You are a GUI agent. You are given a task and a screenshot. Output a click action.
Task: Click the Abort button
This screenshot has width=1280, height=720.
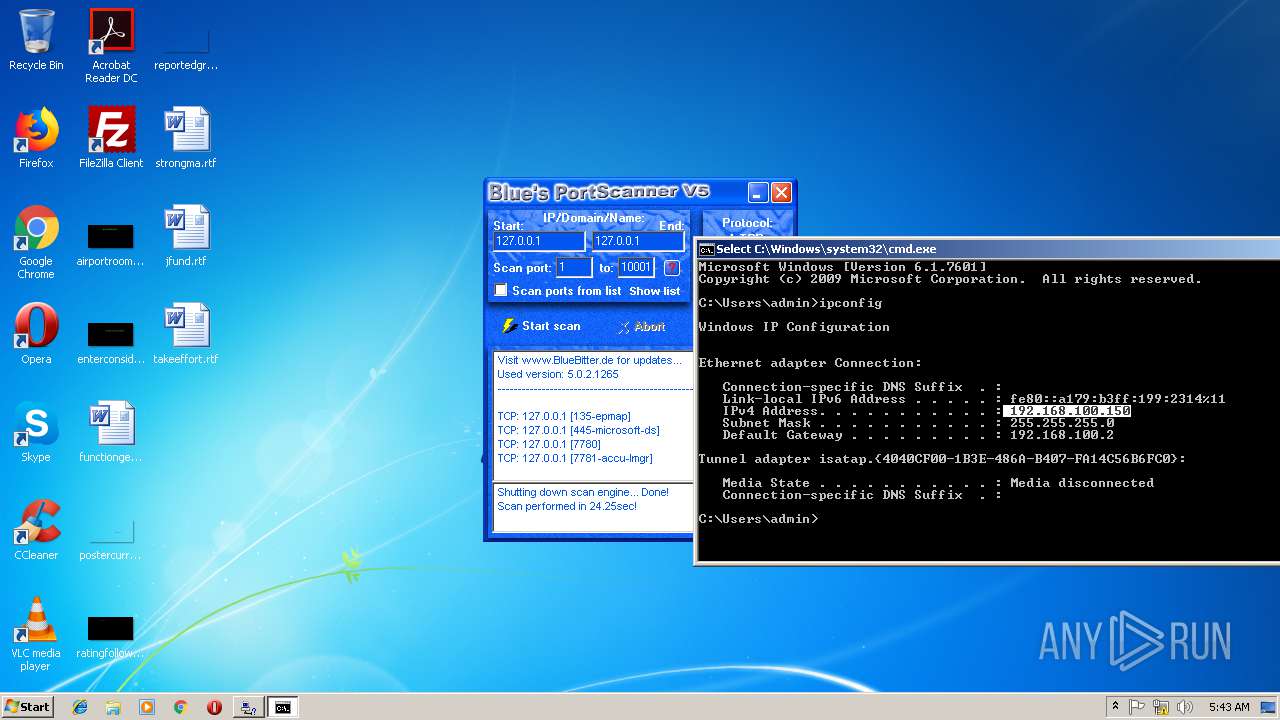pos(641,327)
